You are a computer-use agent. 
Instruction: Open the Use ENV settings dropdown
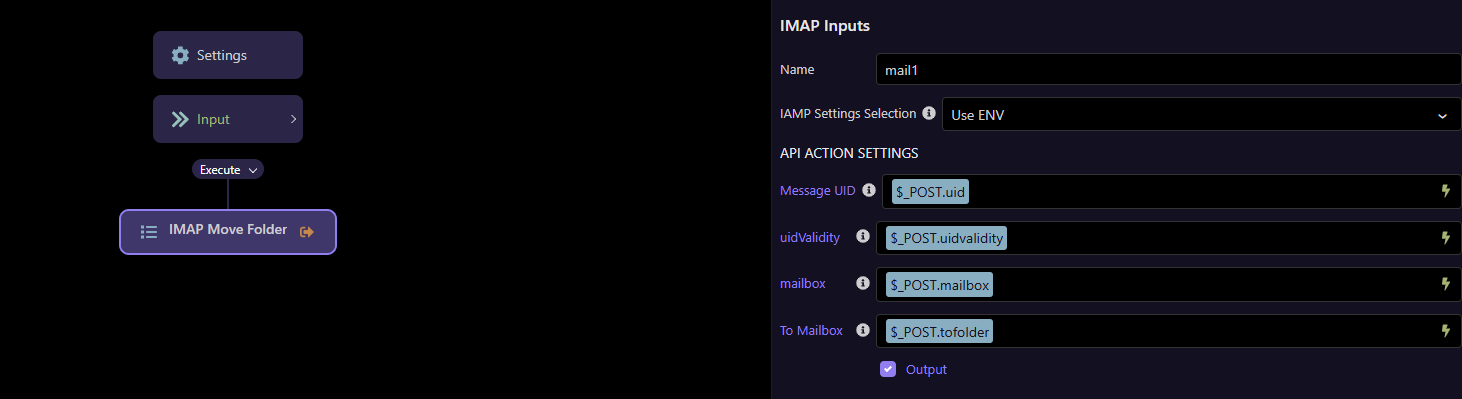click(1202, 115)
